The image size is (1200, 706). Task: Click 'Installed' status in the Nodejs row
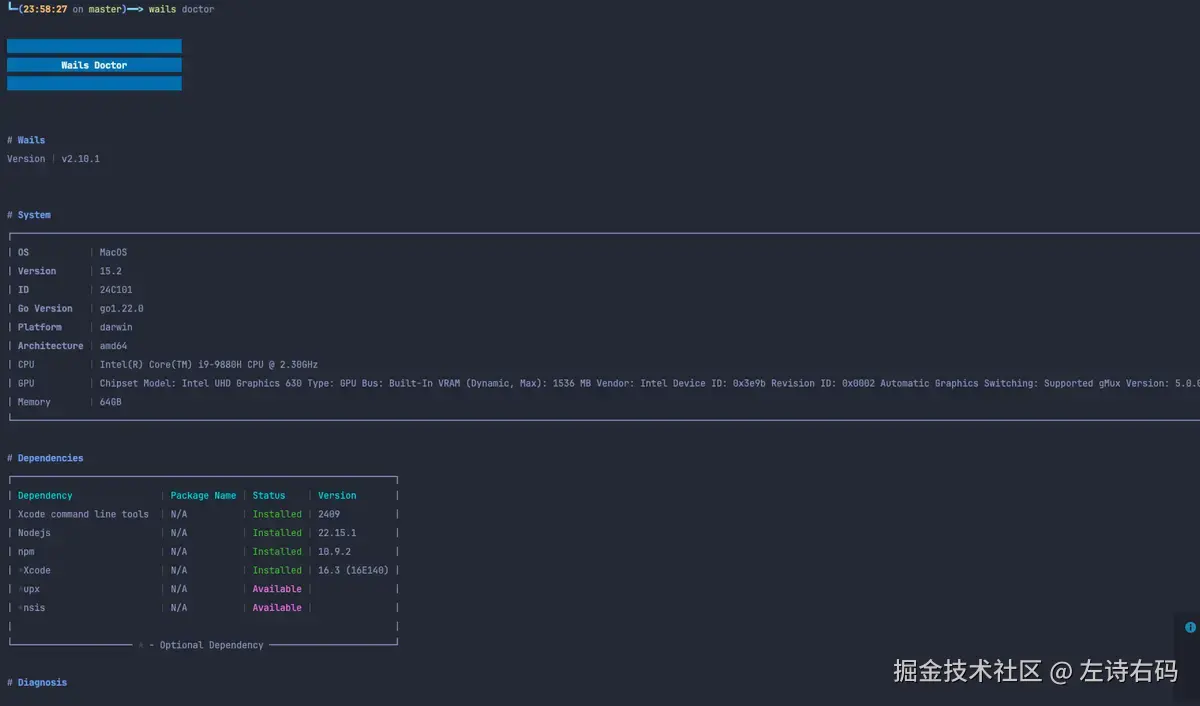coord(277,533)
